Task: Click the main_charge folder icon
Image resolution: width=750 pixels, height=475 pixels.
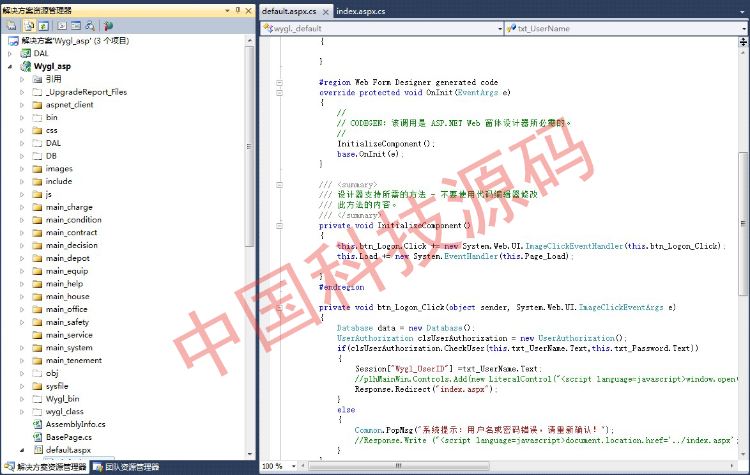Action: tap(37, 207)
